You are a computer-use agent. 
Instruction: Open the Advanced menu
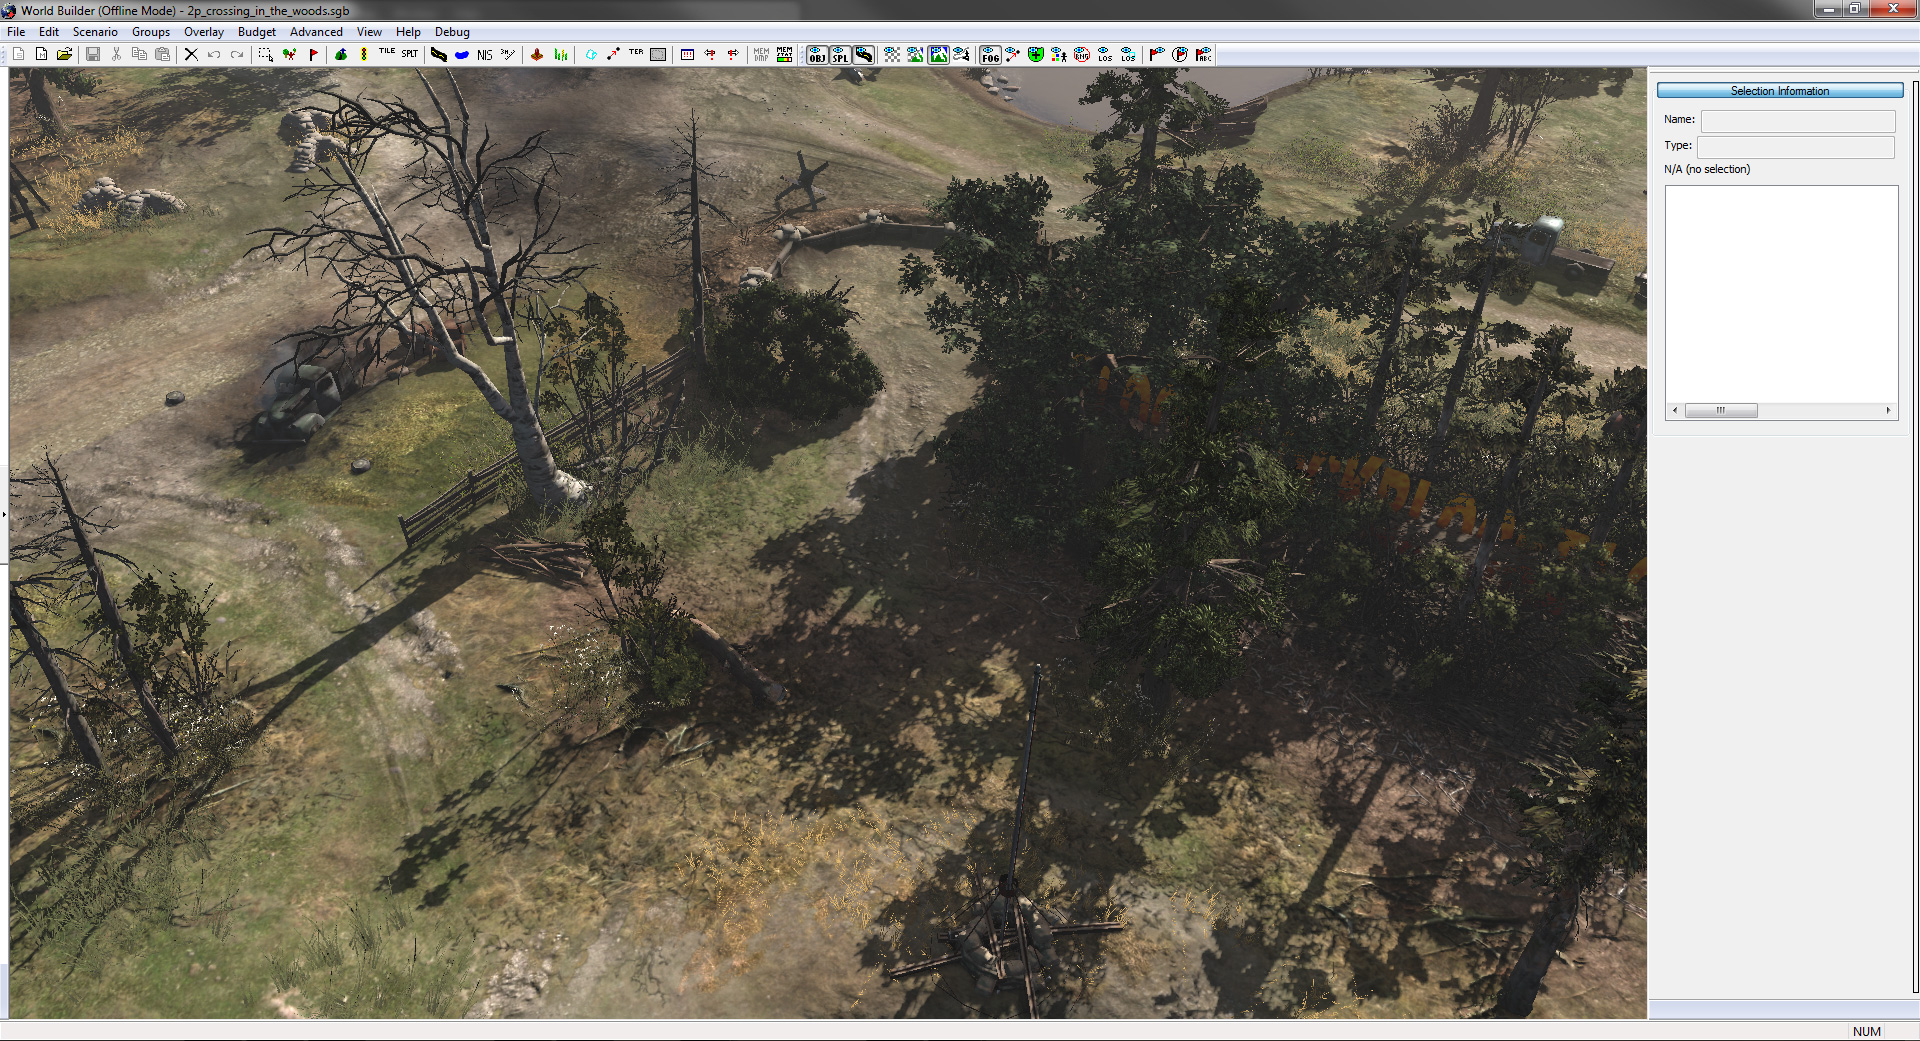316,32
